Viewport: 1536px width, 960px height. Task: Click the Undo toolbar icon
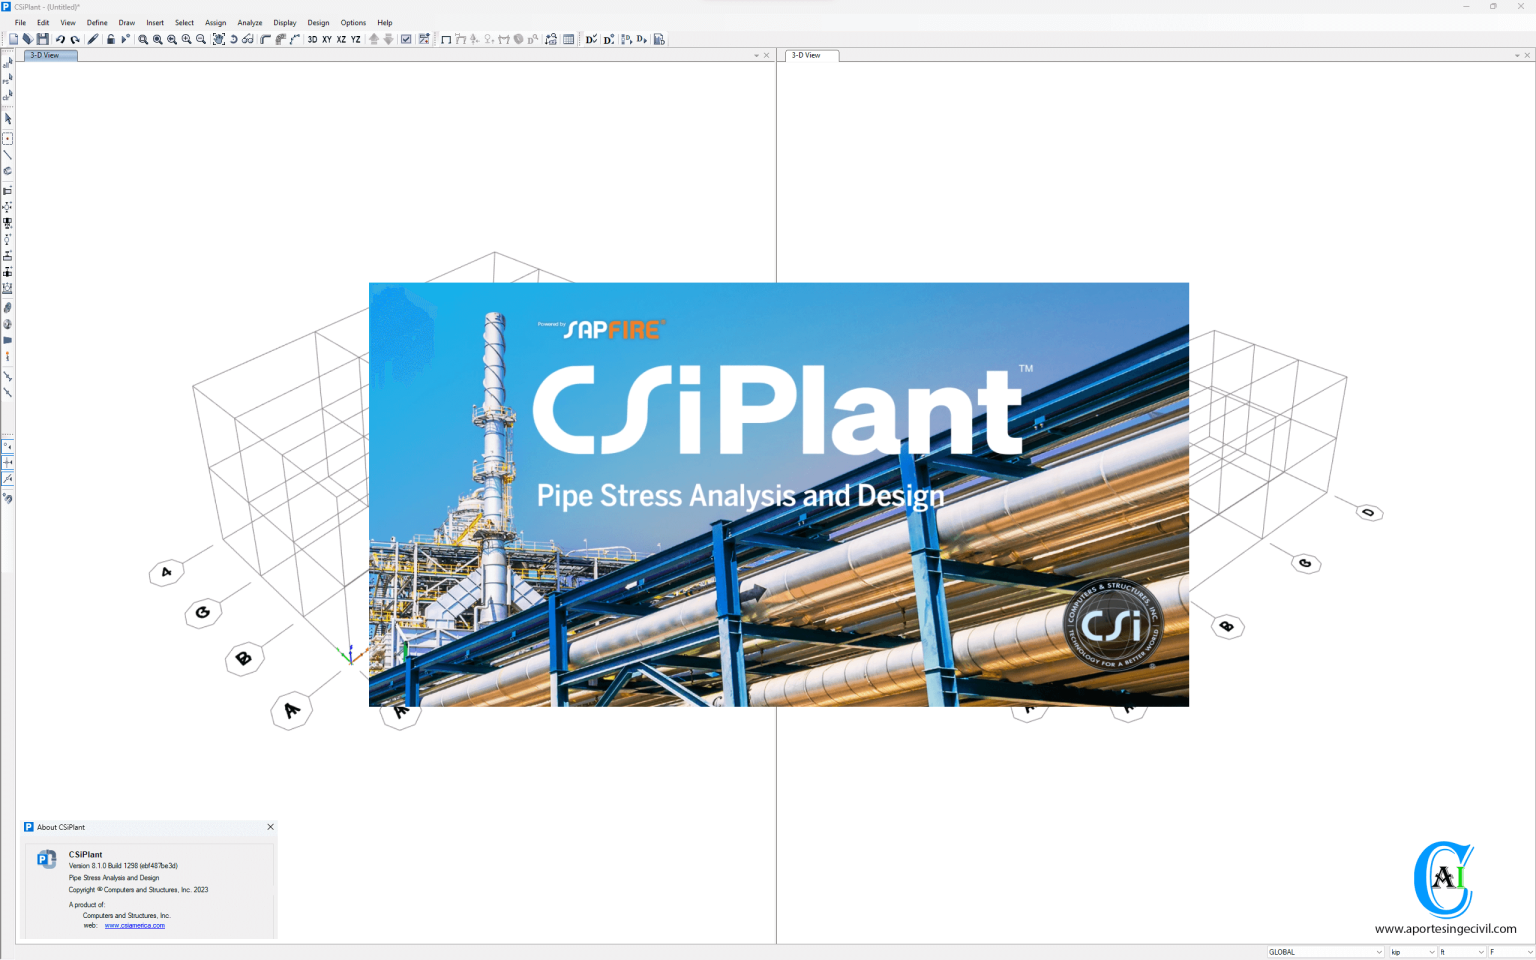click(x=60, y=39)
